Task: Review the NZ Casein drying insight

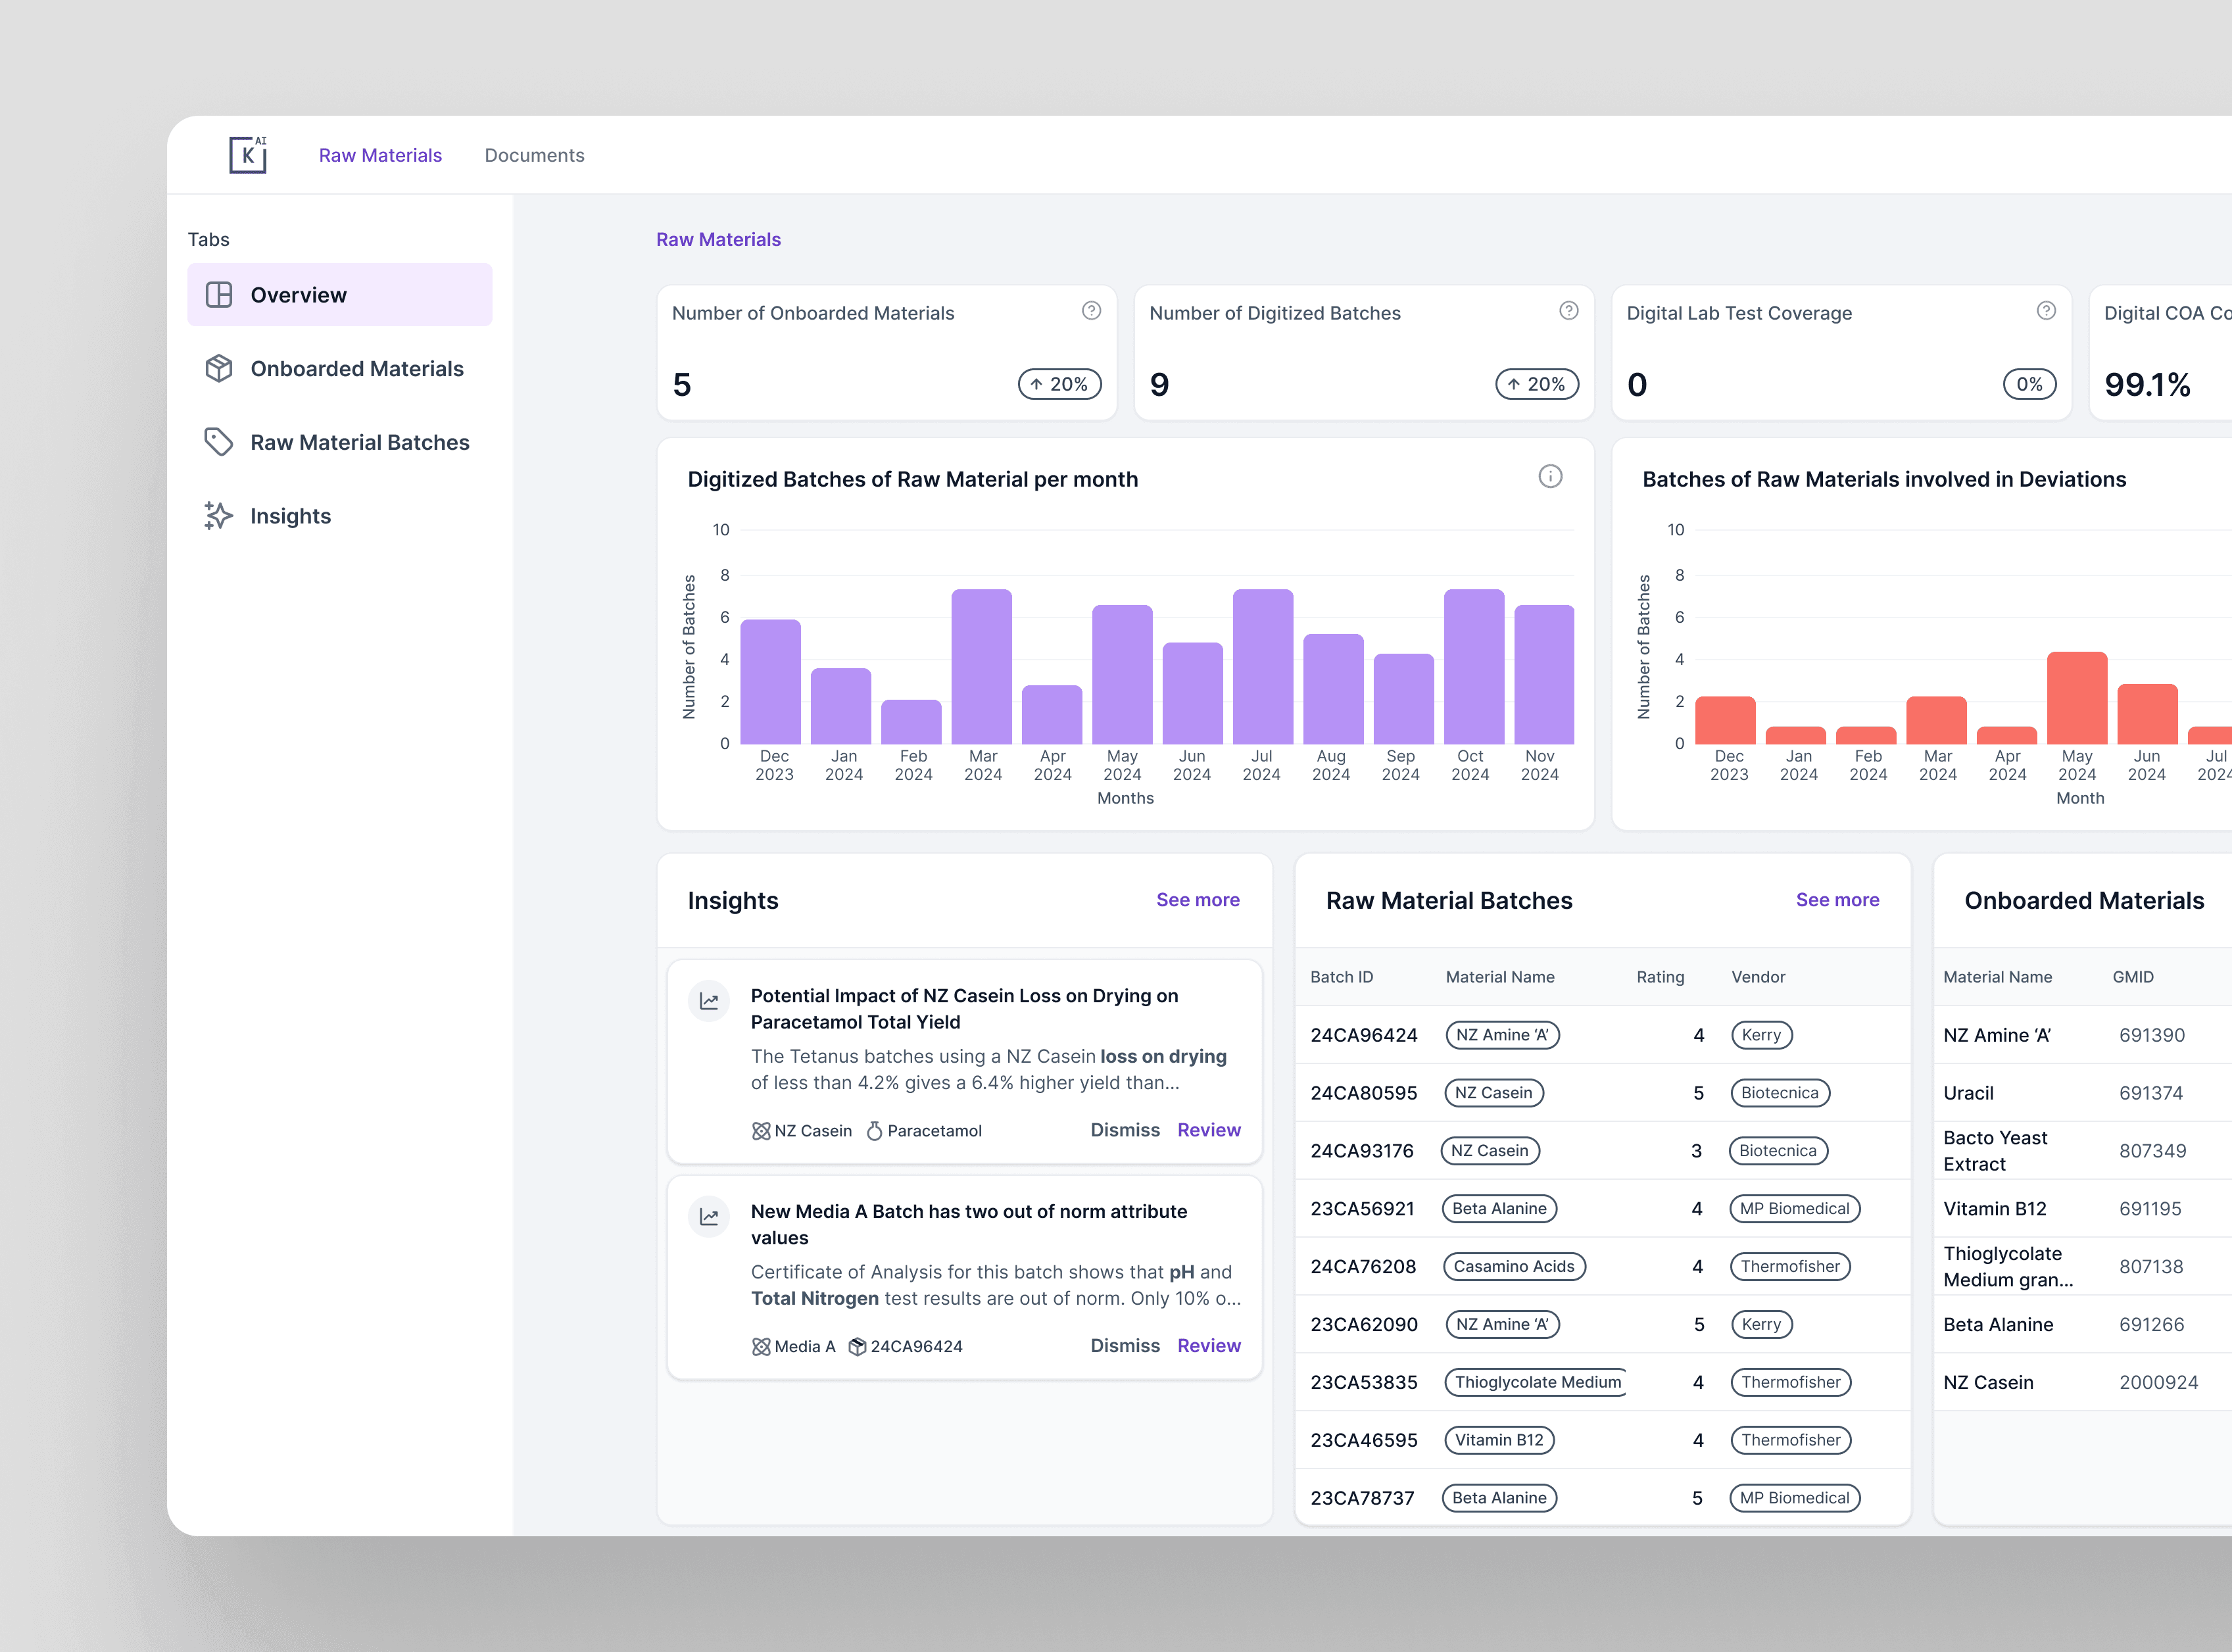Action: click(1208, 1129)
